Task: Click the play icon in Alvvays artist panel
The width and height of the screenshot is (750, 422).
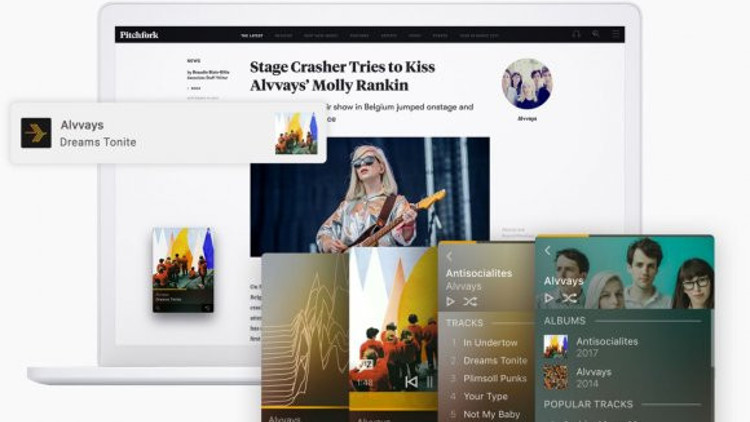Action: [x=548, y=298]
